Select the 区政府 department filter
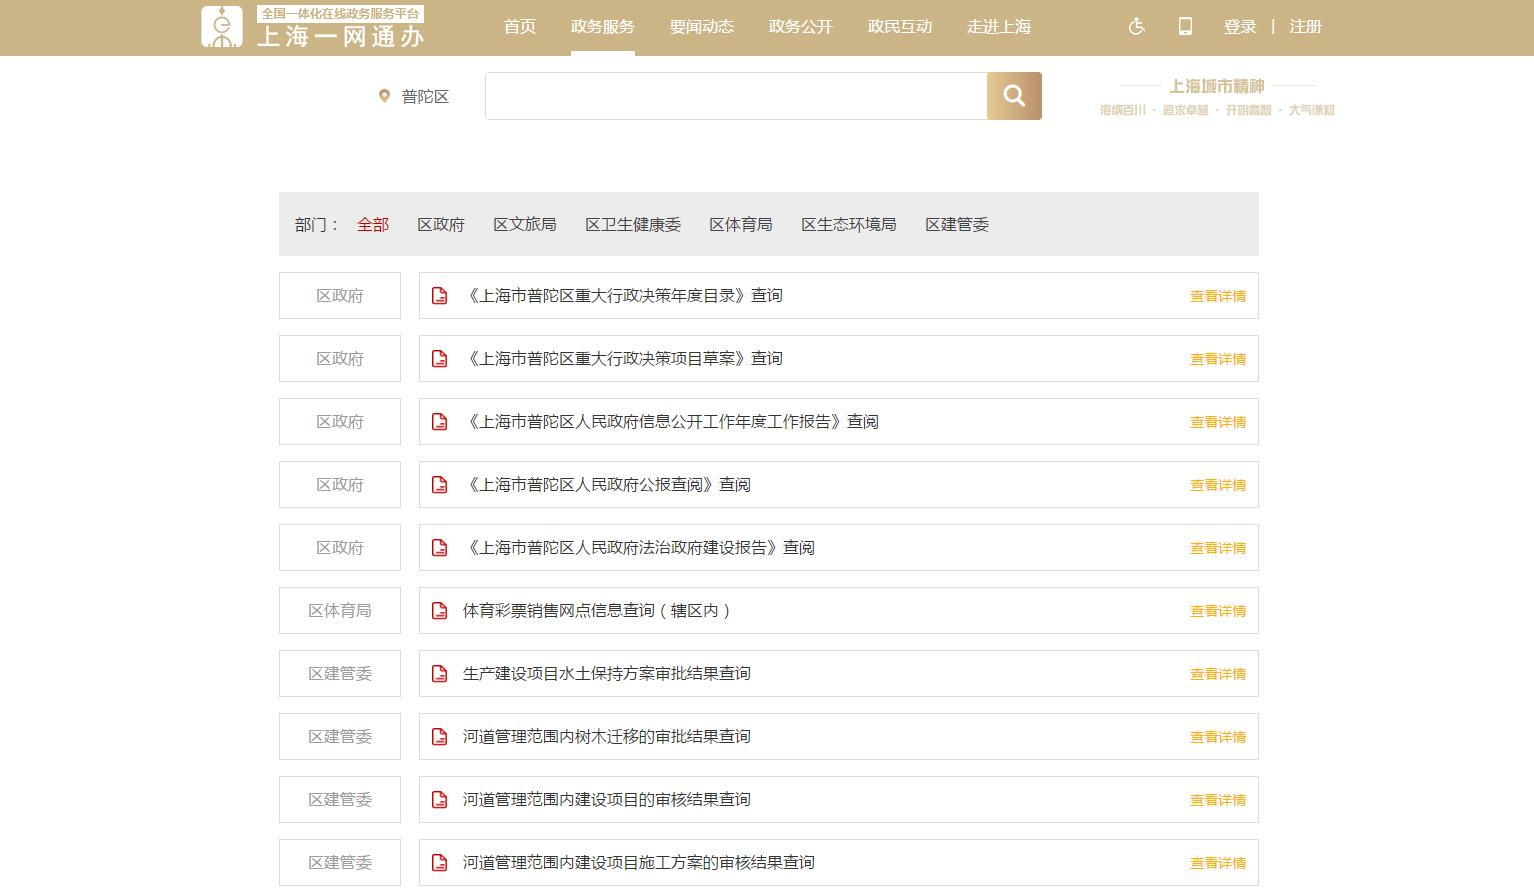This screenshot has width=1534, height=889. 441,225
